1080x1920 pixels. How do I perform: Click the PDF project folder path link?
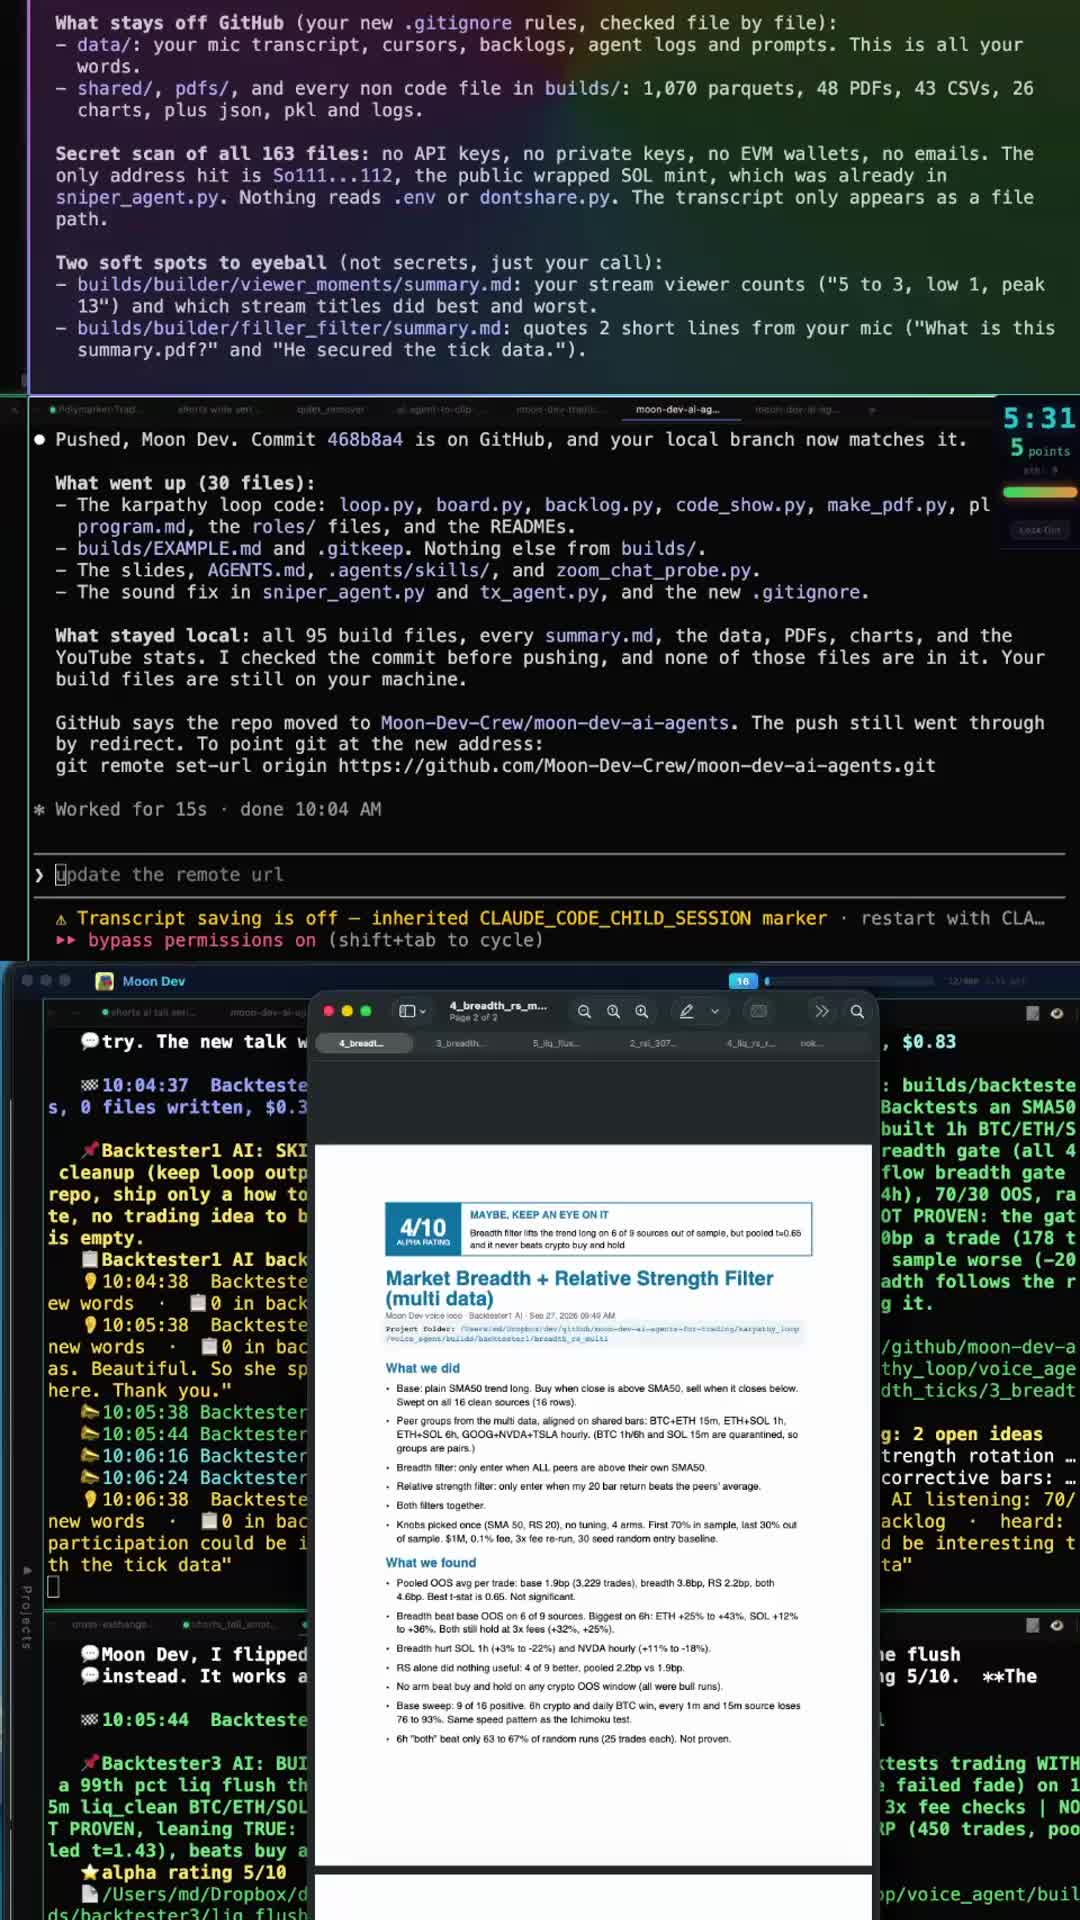click(x=593, y=1333)
